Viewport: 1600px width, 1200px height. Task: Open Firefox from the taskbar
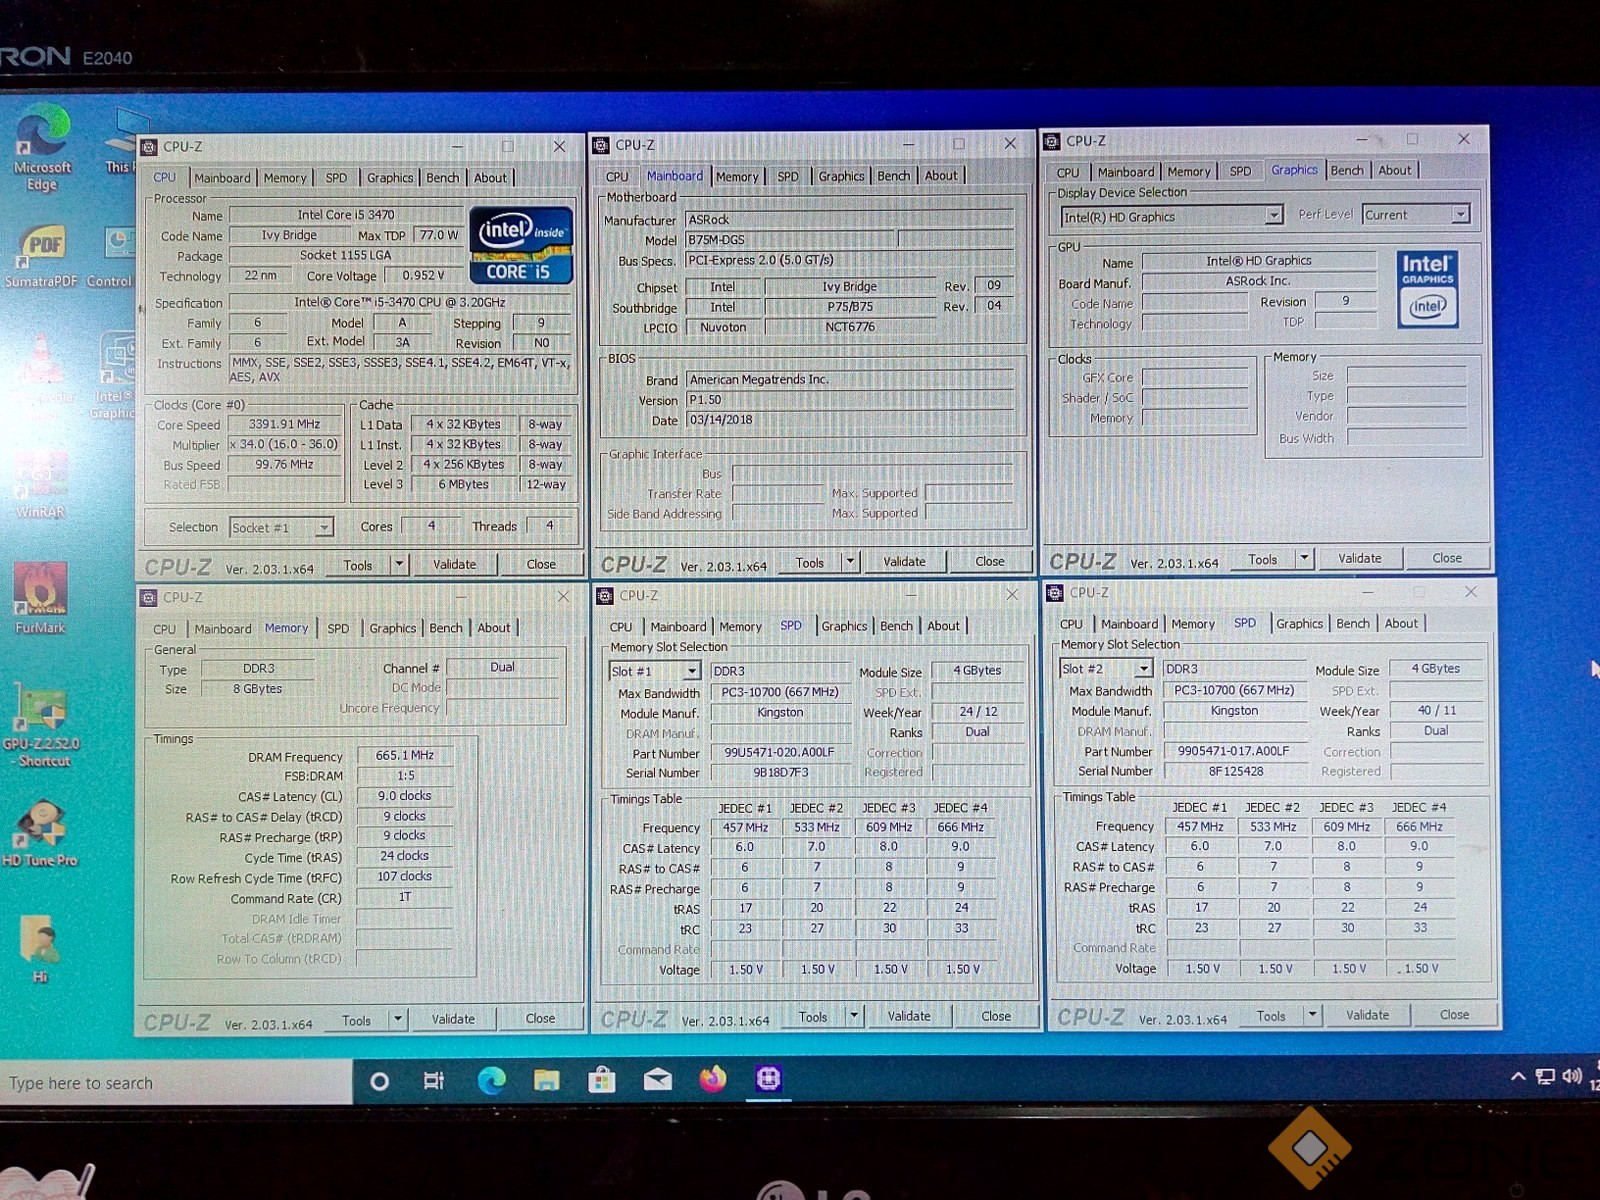[713, 1079]
